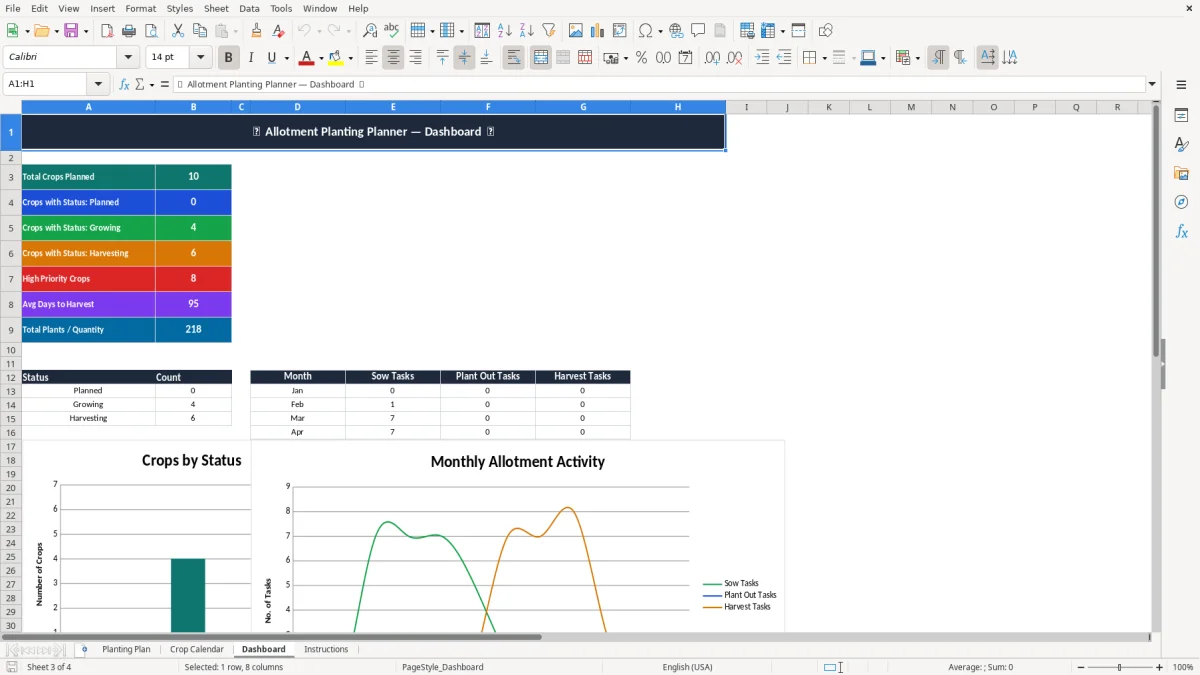
Task: Click the zoom in plus button
Action: point(1160,667)
